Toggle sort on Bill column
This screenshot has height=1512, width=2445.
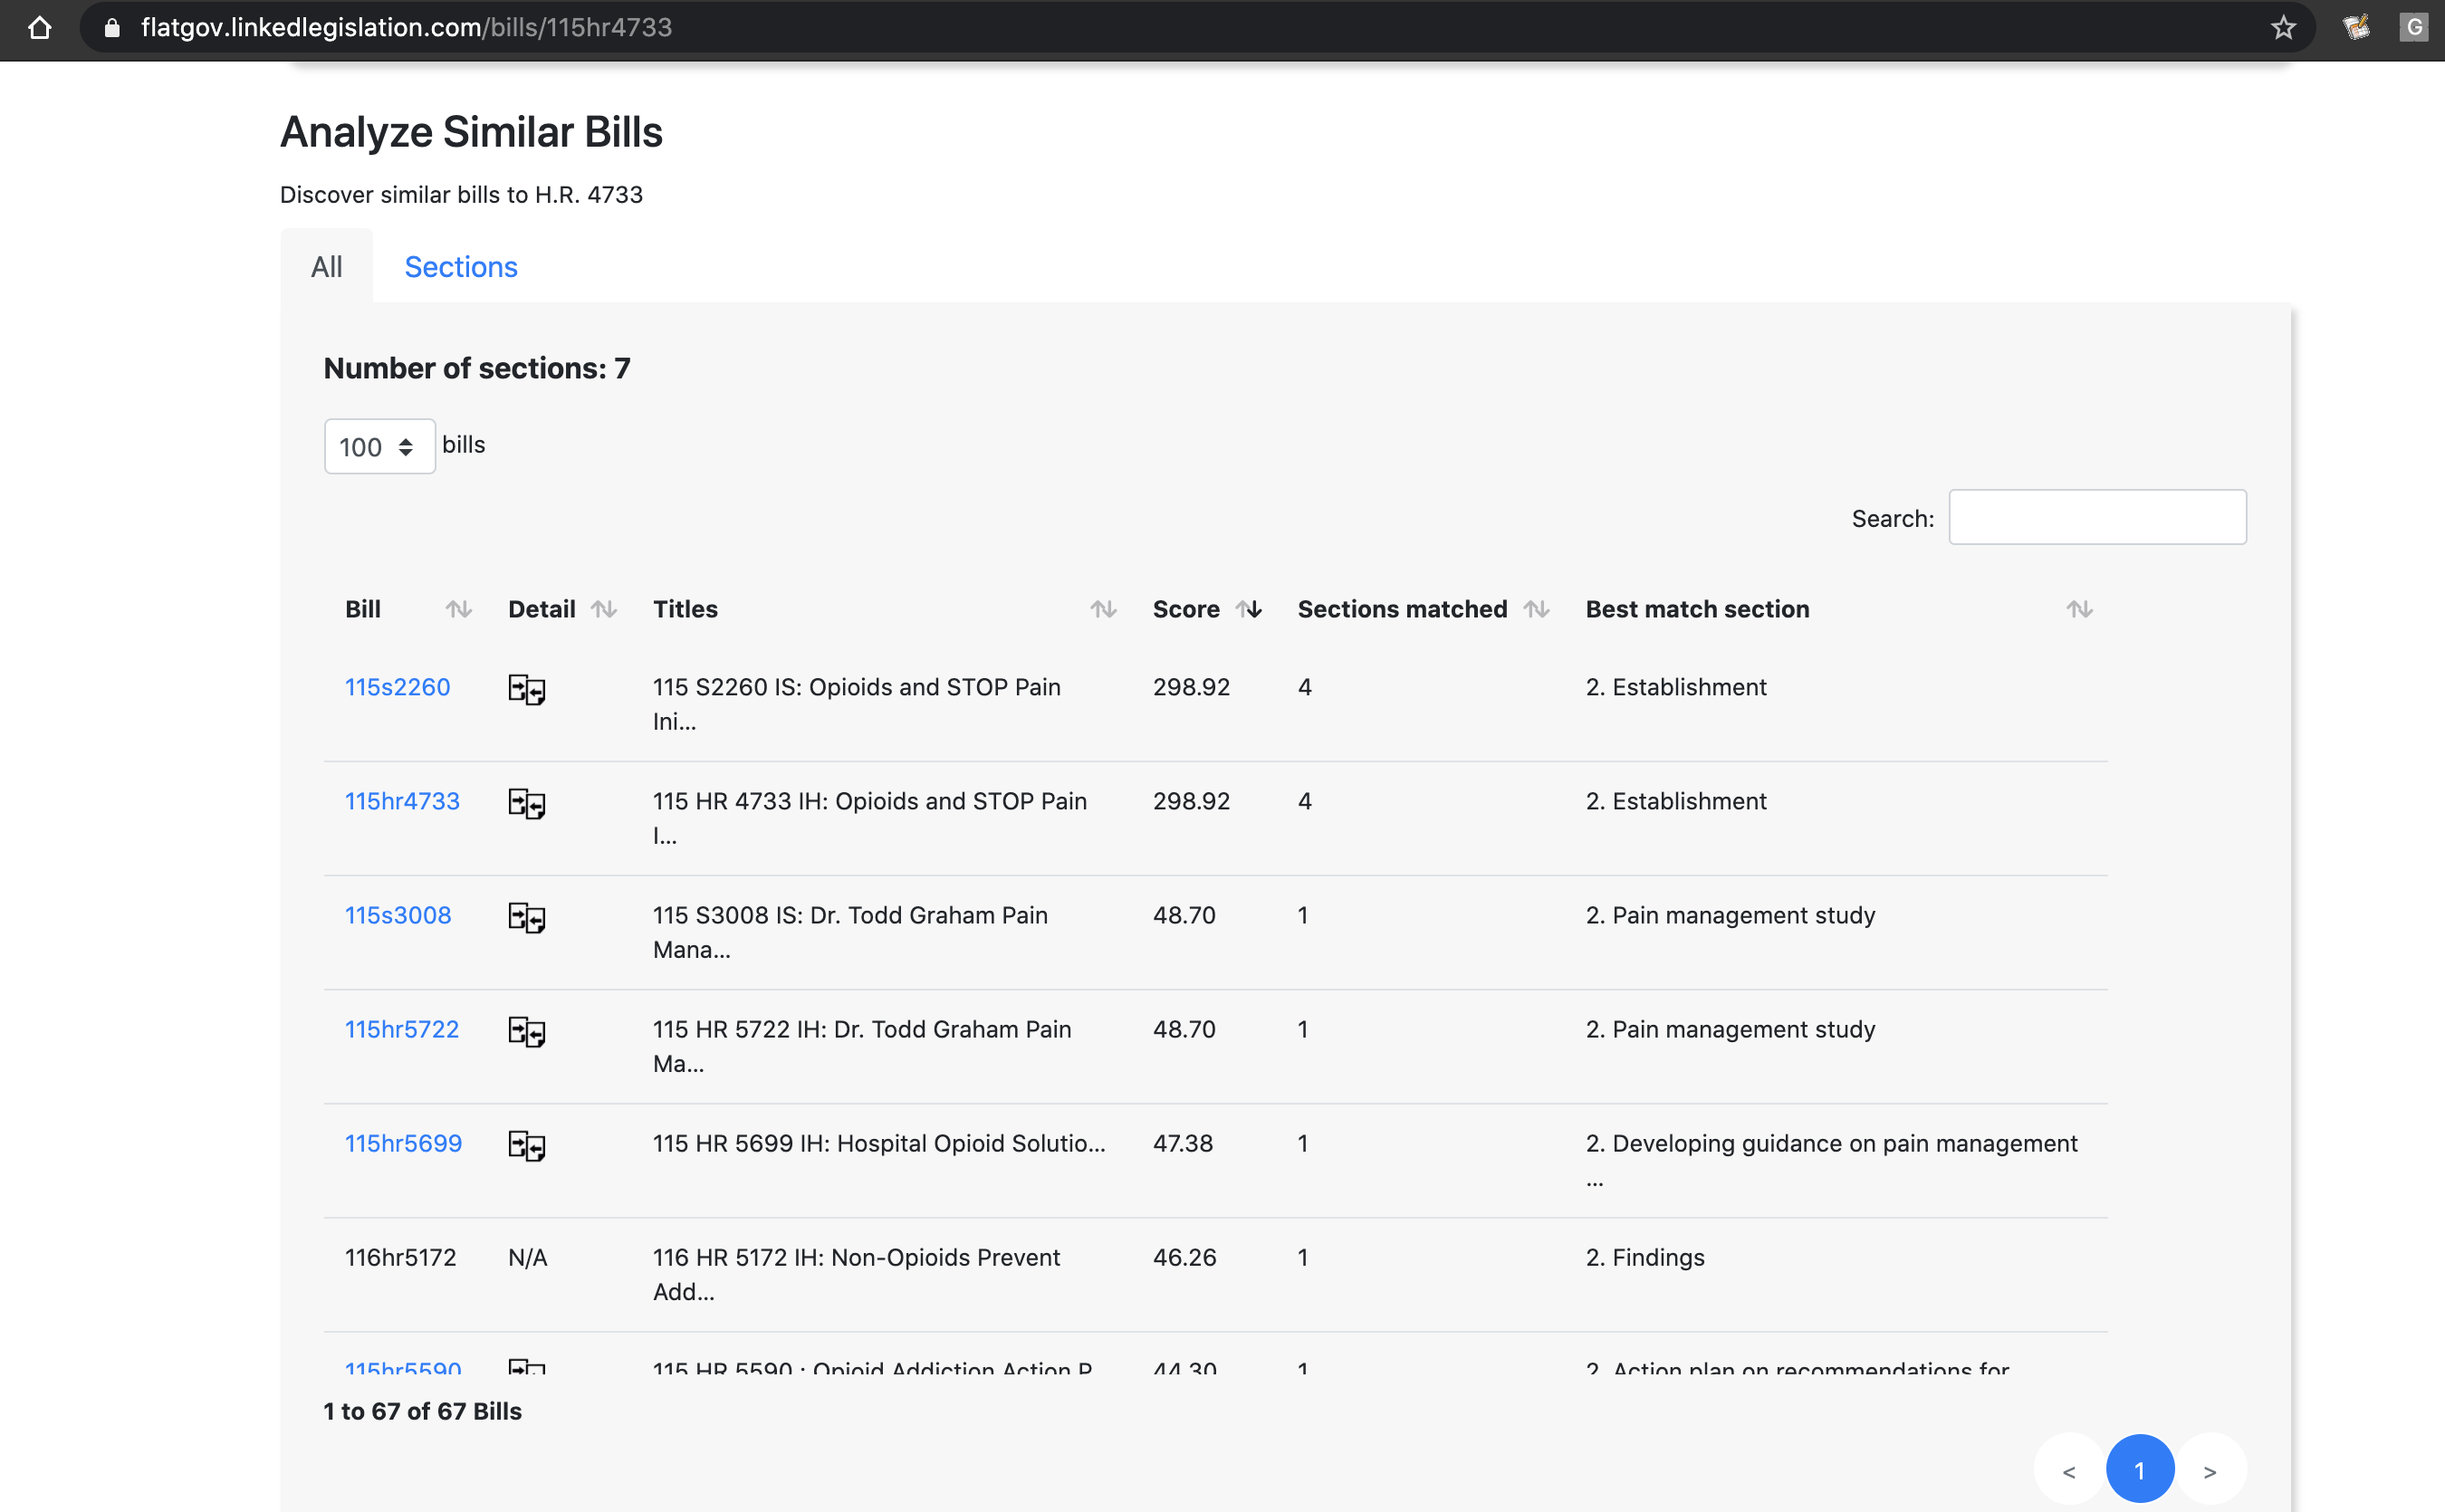coord(458,609)
